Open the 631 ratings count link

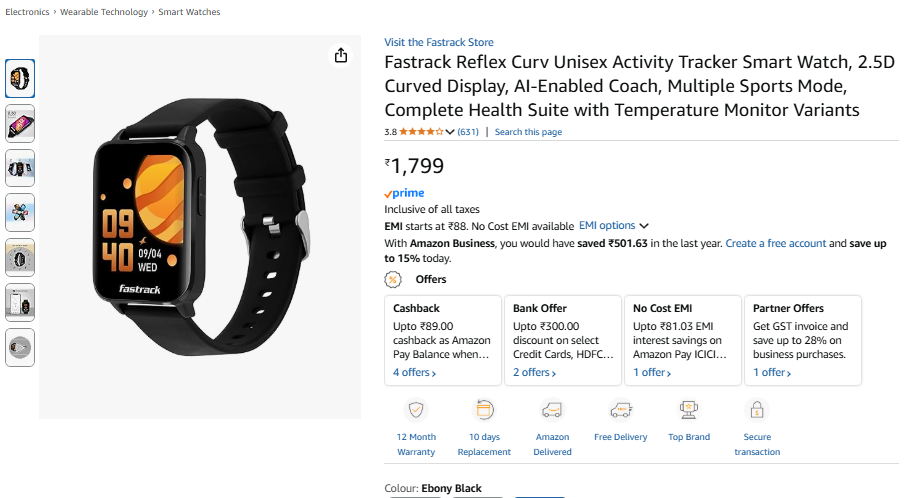[x=468, y=132]
